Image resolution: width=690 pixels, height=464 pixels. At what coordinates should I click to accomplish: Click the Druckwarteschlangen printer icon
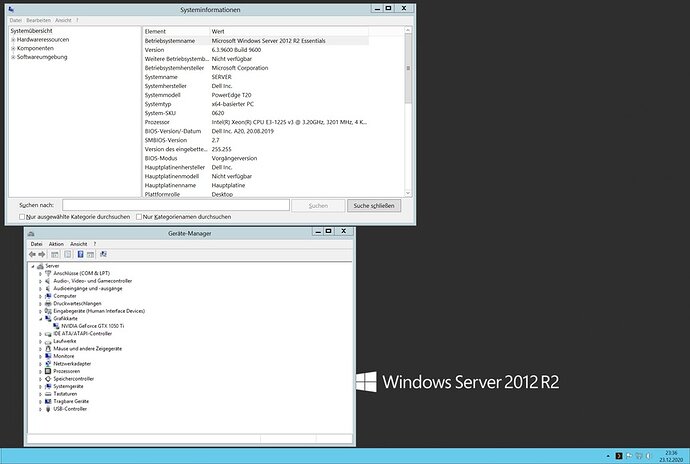click(48, 303)
